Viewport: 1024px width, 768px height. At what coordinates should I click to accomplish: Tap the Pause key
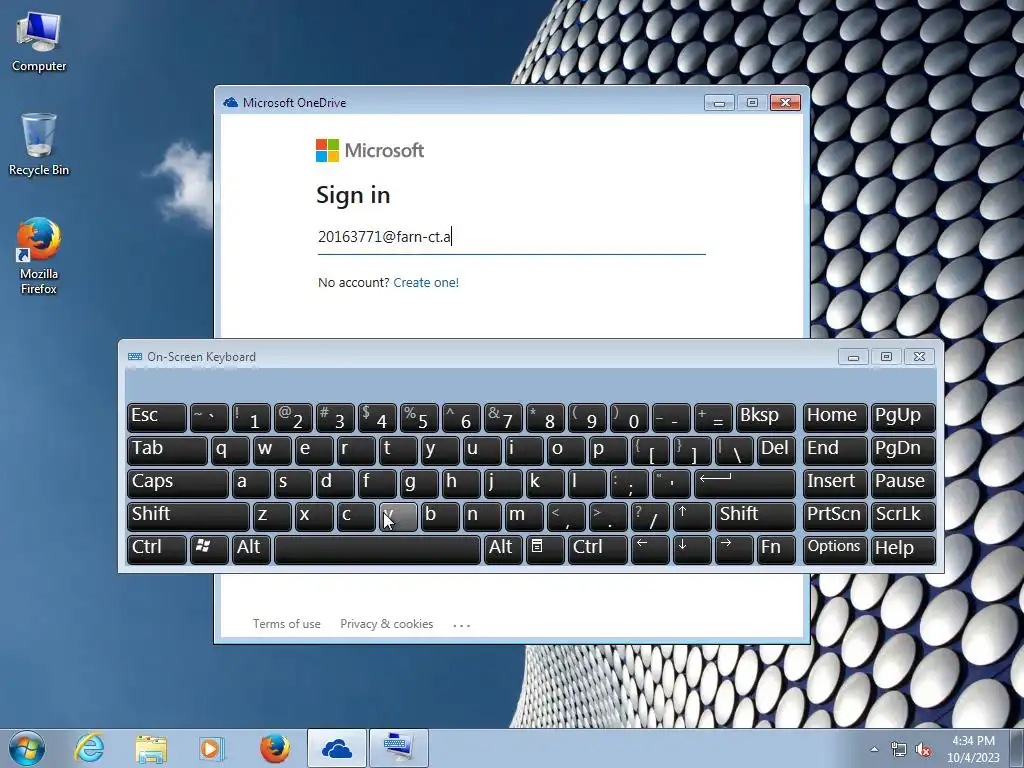click(903, 483)
